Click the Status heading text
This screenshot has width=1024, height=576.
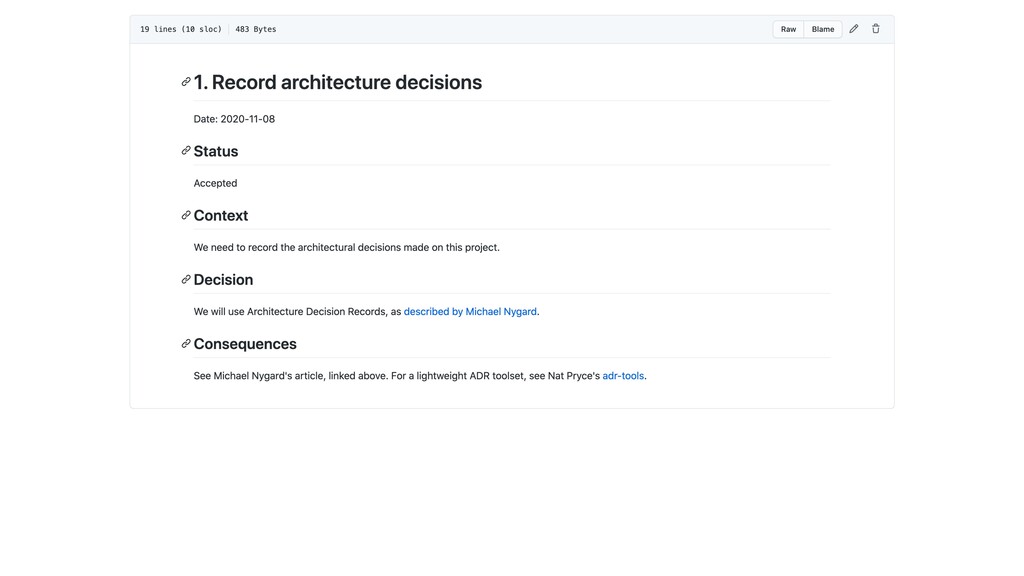pyautogui.click(x=216, y=151)
